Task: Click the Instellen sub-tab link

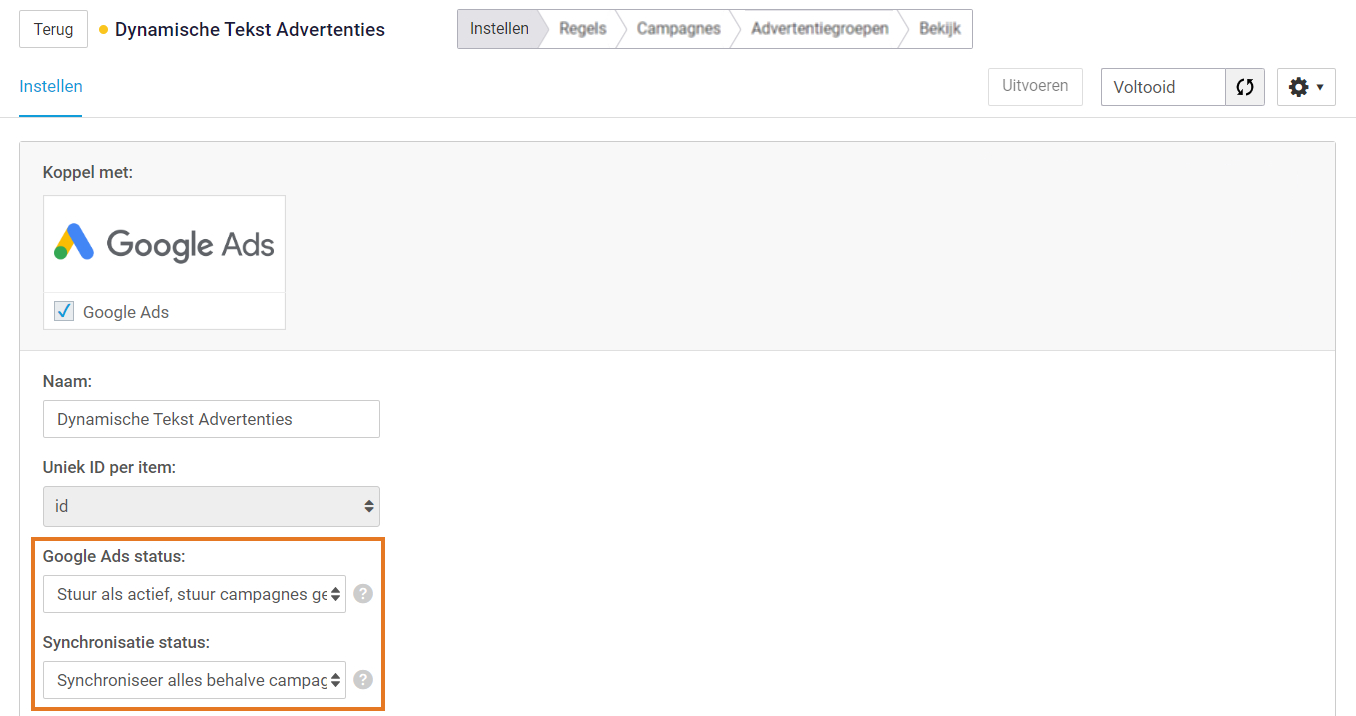Action: coord(51,87)
